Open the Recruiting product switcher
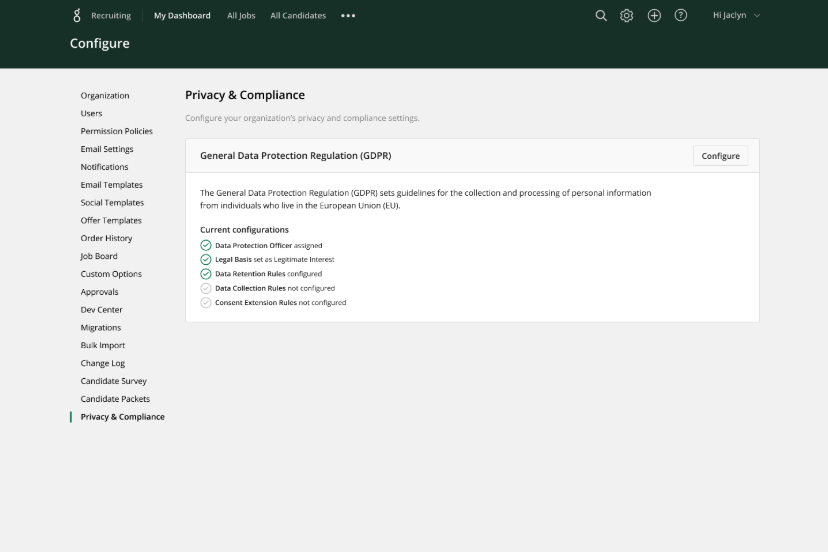 [x=111, y=16]
